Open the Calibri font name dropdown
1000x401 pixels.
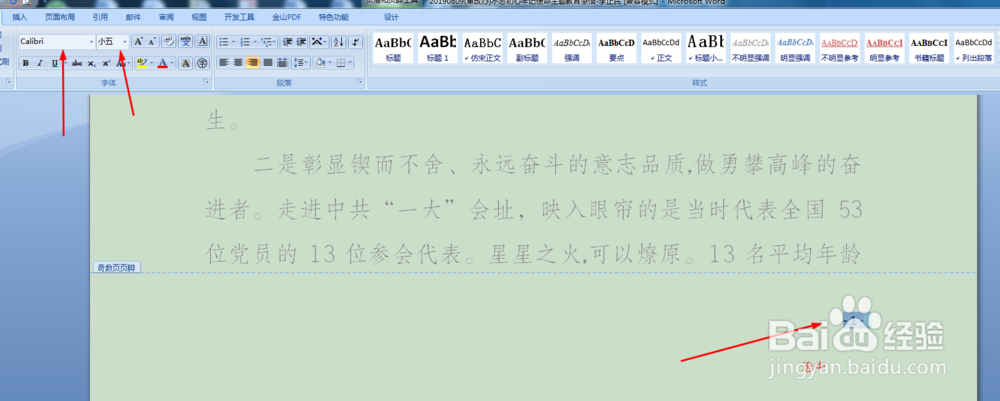coord(91,42)
